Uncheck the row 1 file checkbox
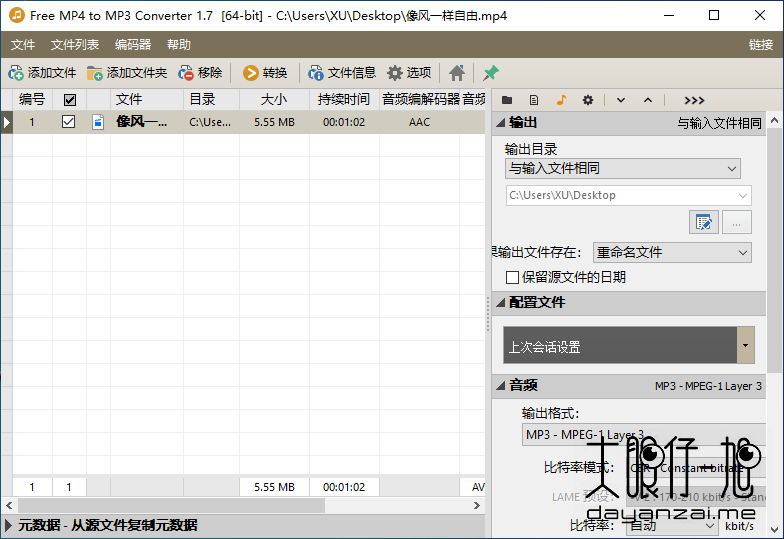Screen dimensions: 784x539 click(x=68, y=122)
